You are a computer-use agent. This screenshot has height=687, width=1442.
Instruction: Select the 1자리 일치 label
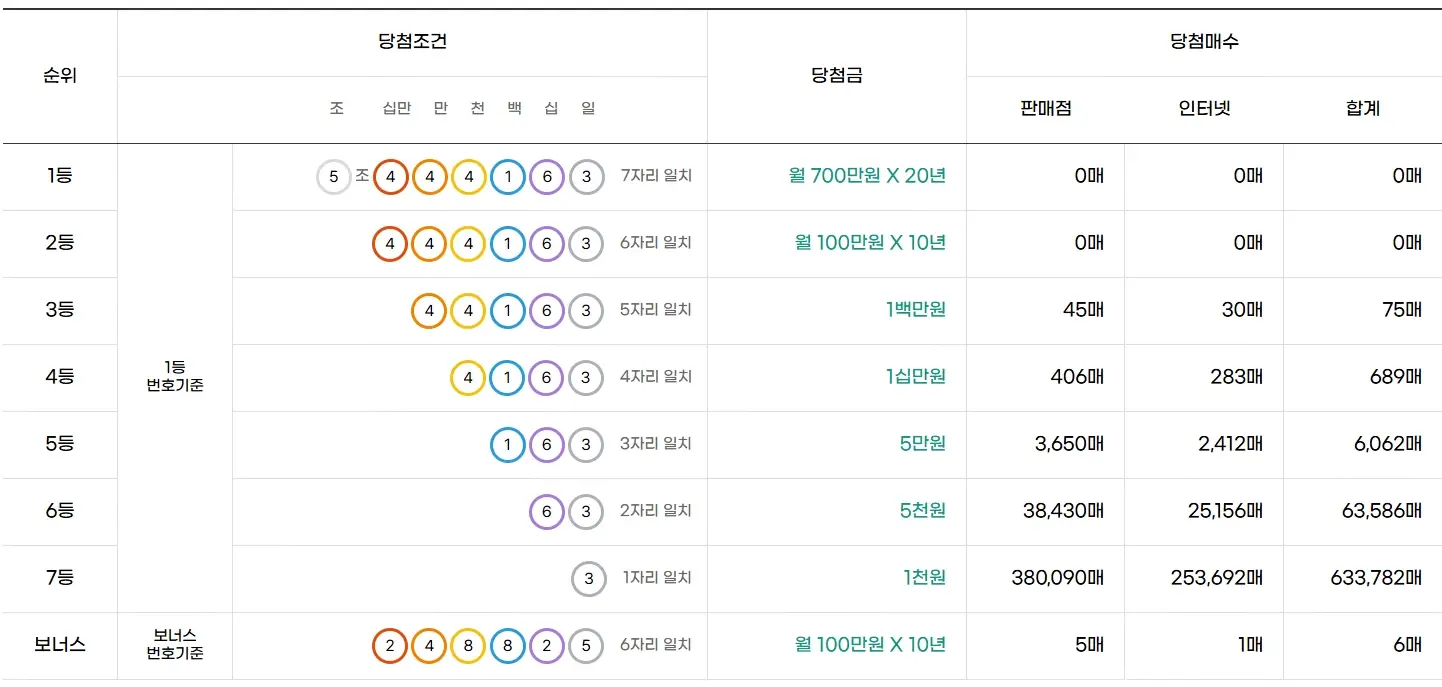[x=657, y=578]
